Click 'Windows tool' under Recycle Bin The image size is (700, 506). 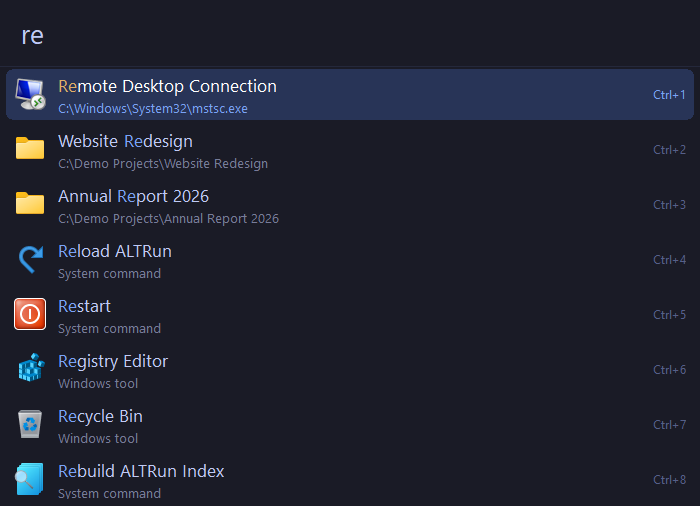click(x=98, y=439)
